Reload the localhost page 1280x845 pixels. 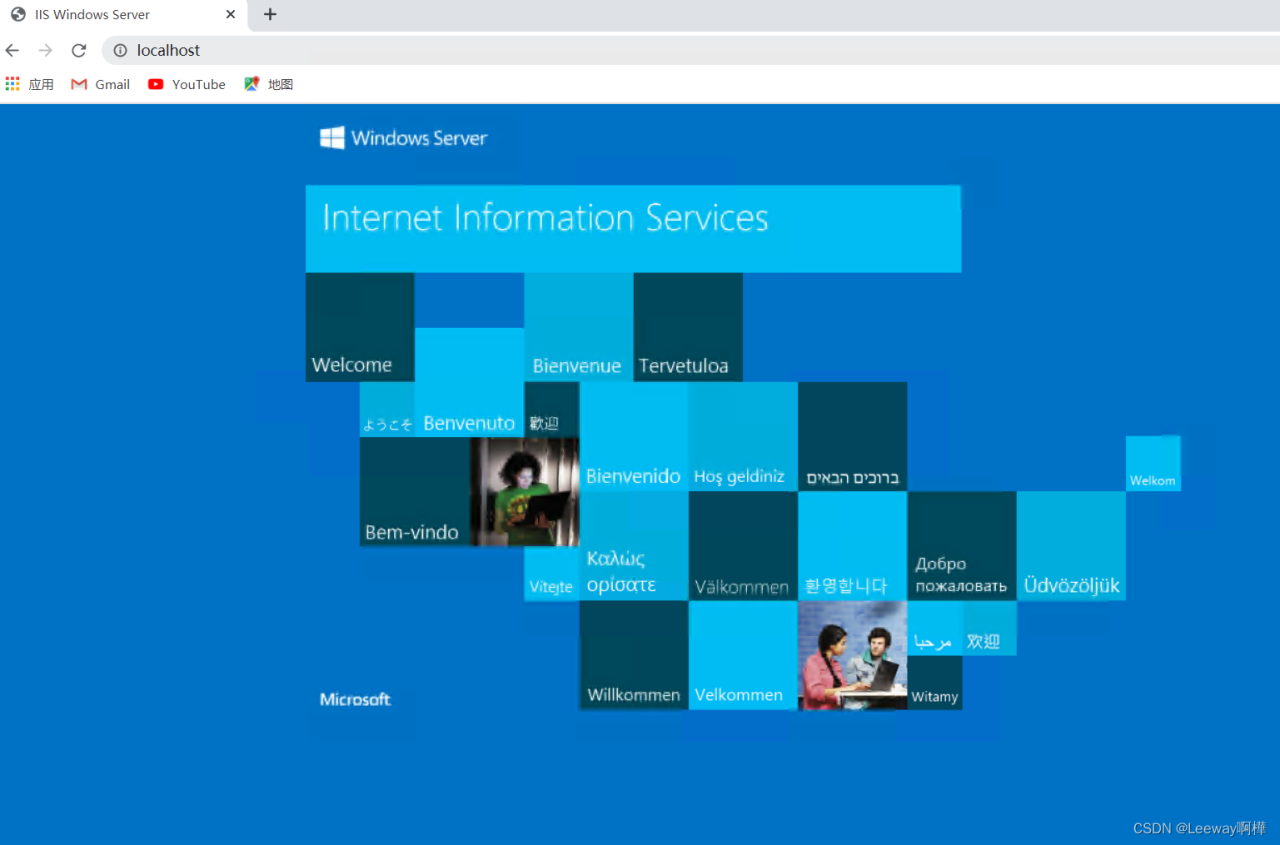pyautogui.click(x=79, y=50)
